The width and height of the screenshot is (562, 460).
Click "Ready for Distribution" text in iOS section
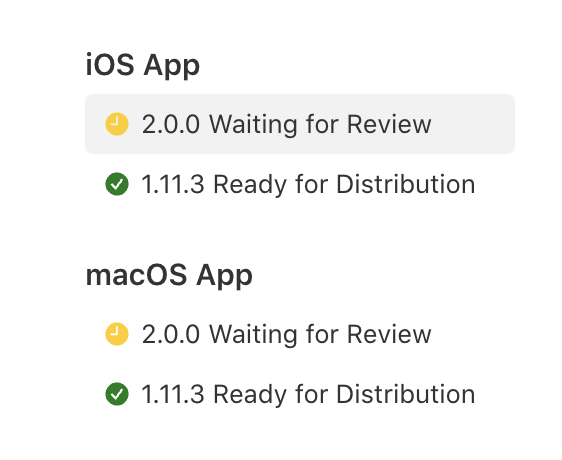click(344, 184)
